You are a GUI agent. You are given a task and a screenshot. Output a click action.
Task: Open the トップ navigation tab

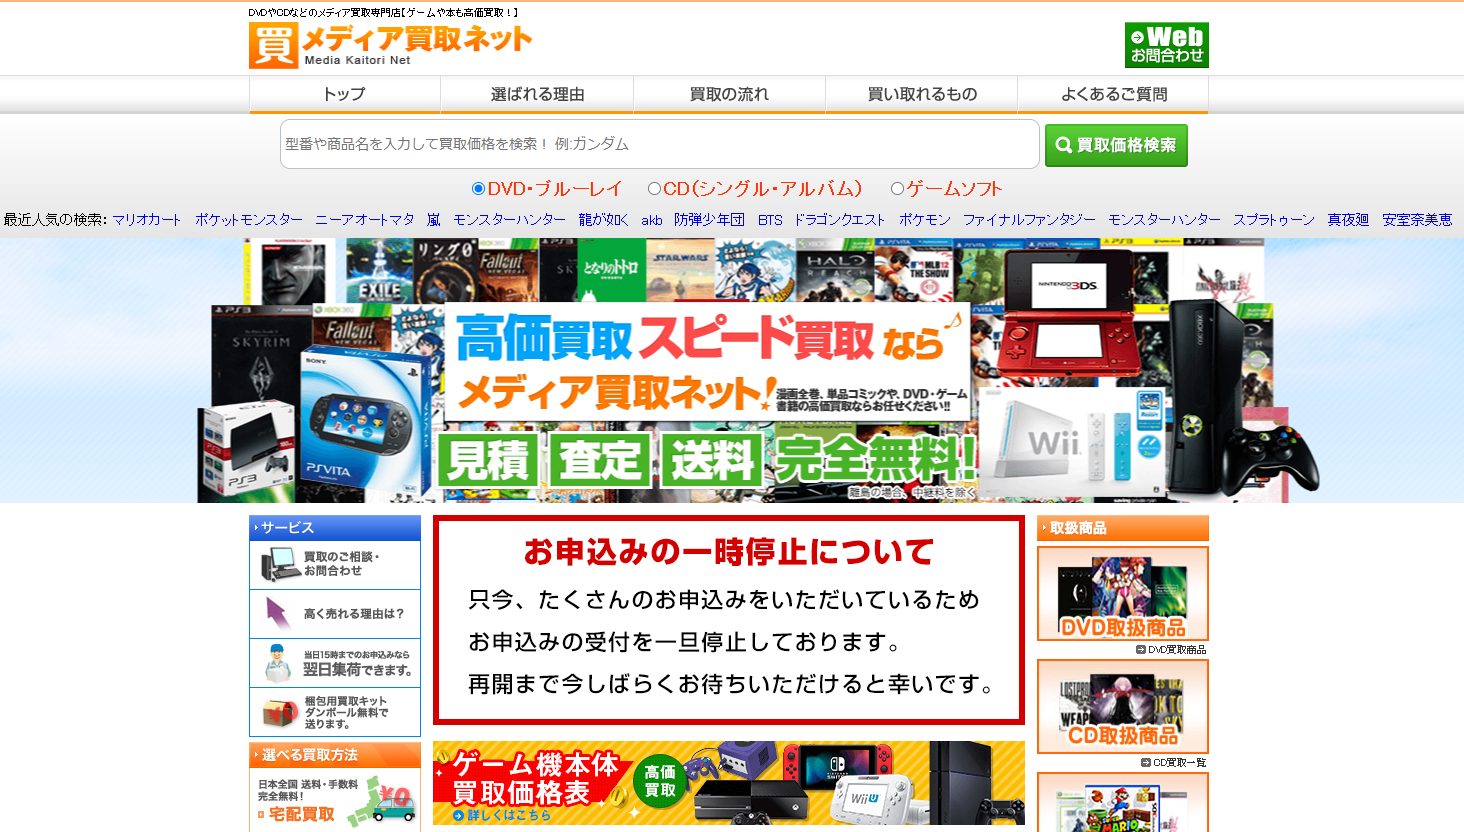click(x=344, y=94)
